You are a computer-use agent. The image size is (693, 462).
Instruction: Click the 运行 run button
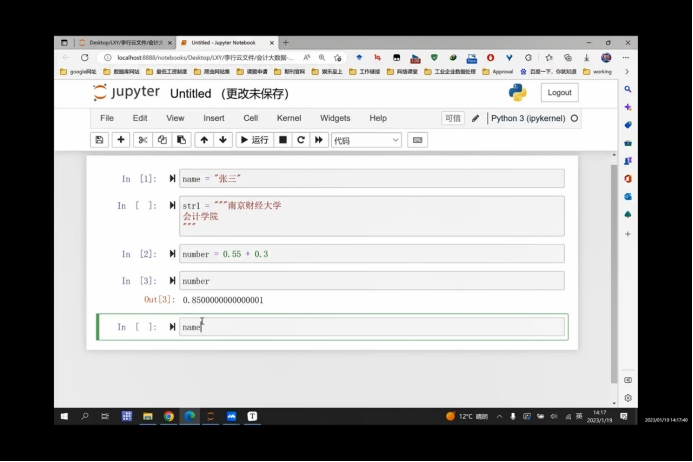click(x=254, y=140)
